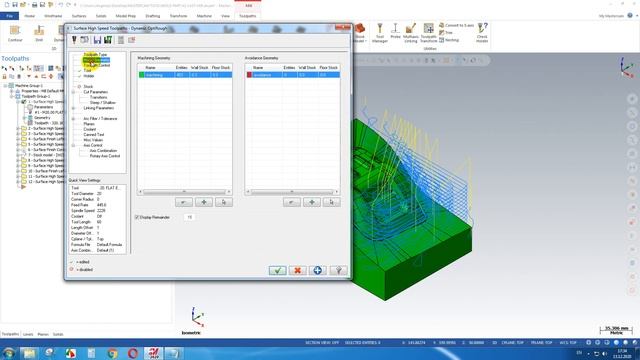Expand Cut Parameters node in dialog tree
Viewport: 640px width, 360px height.
click(x=73, y=92)
